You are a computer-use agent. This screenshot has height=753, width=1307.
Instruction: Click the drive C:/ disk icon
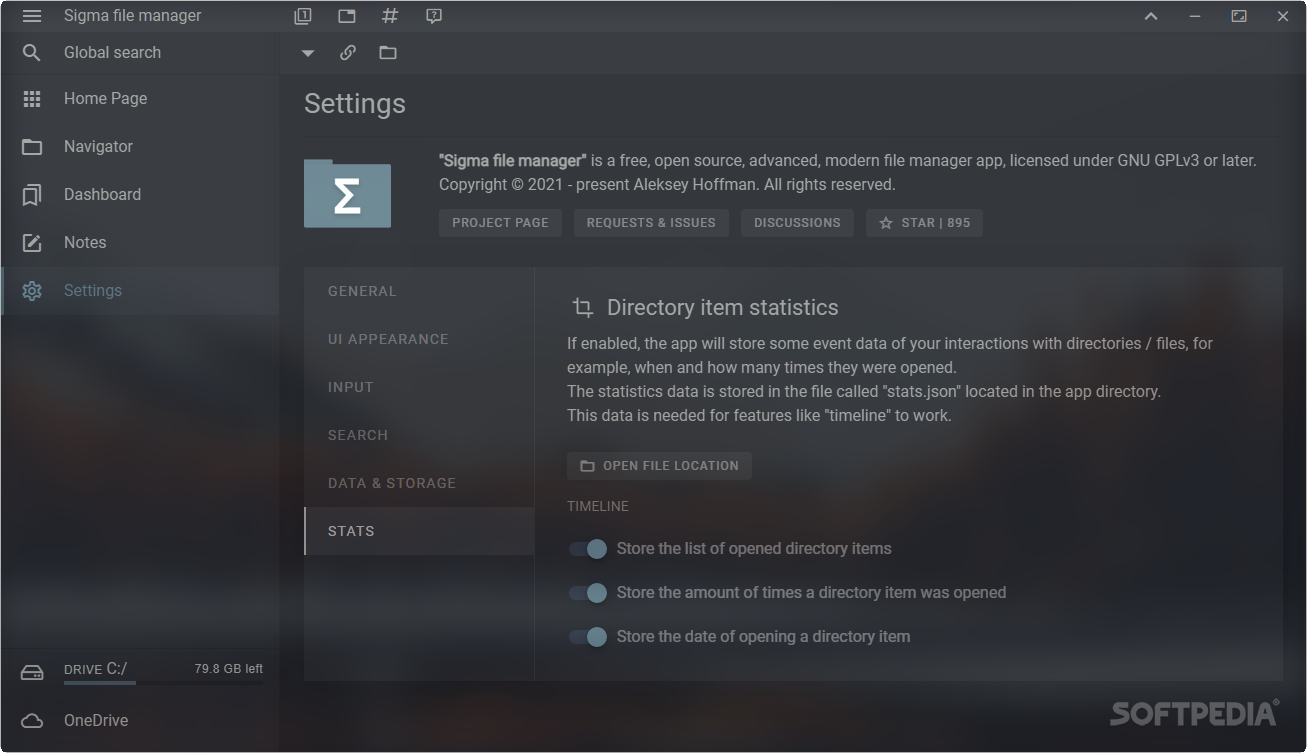(x=32, y=673)
